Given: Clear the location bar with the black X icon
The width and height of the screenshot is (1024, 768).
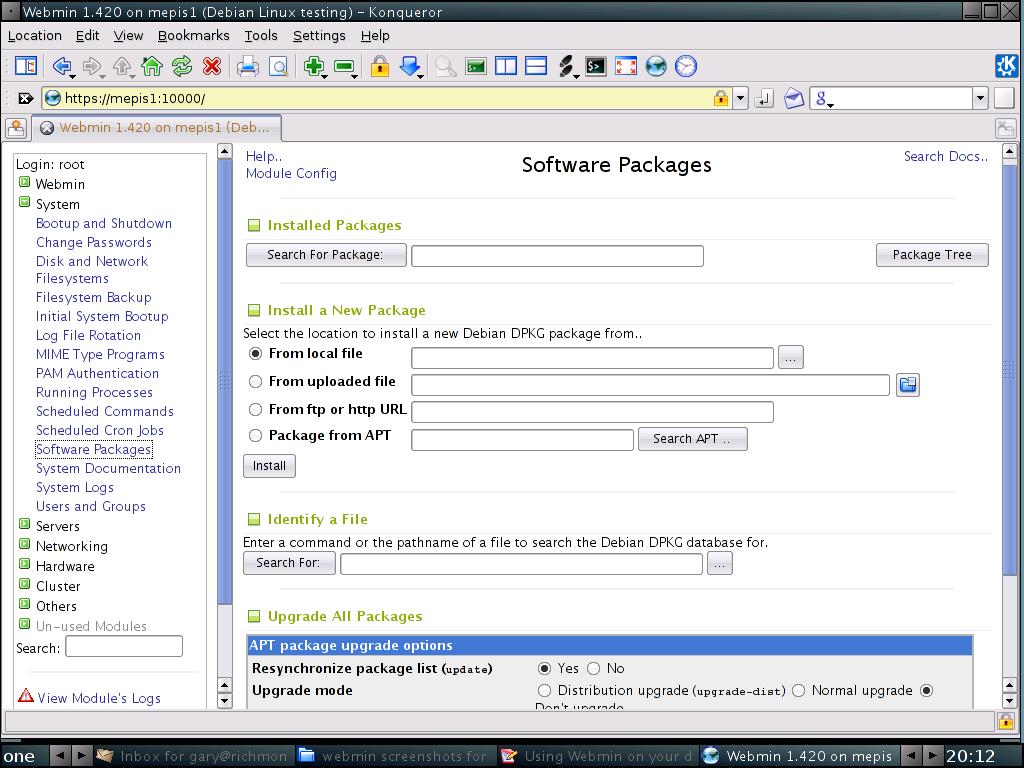Looking at the screenshot, I should [x=25, y=99].
